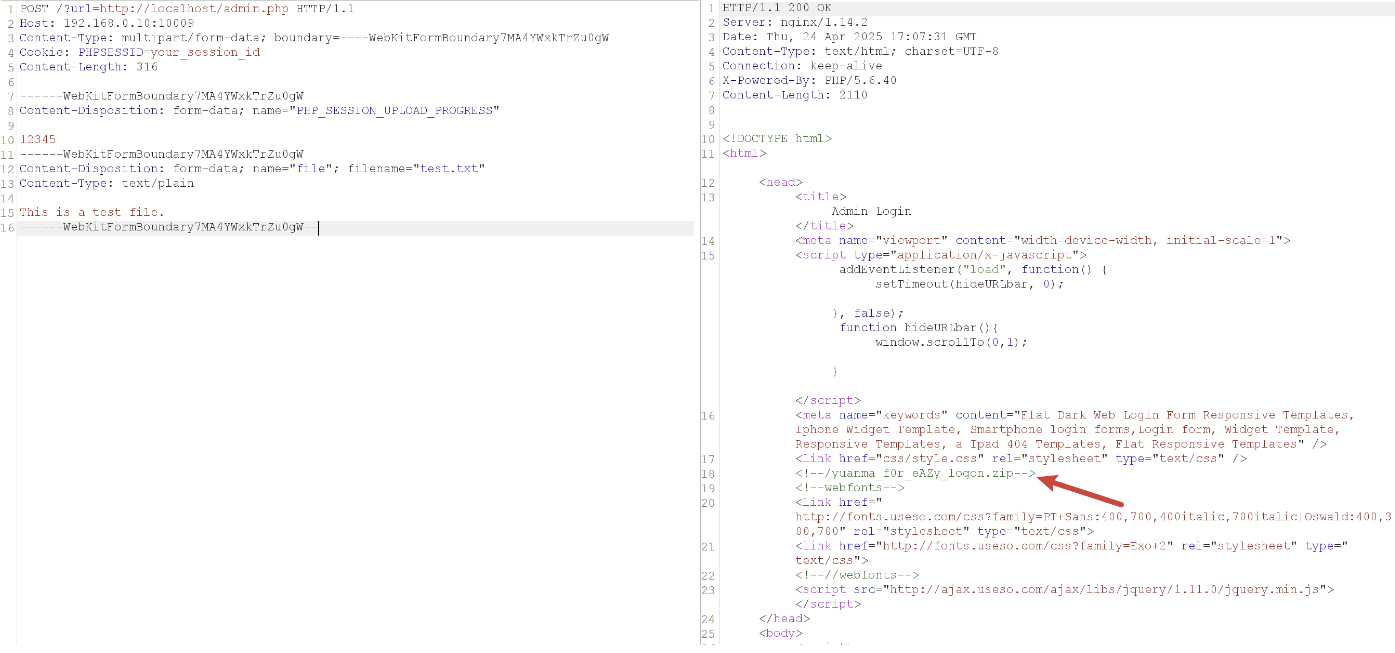Image resolution: width=1395 pixels, height=653 pixels.
Task: Click the '12345' body value in the request
Action: coord(37,140)
